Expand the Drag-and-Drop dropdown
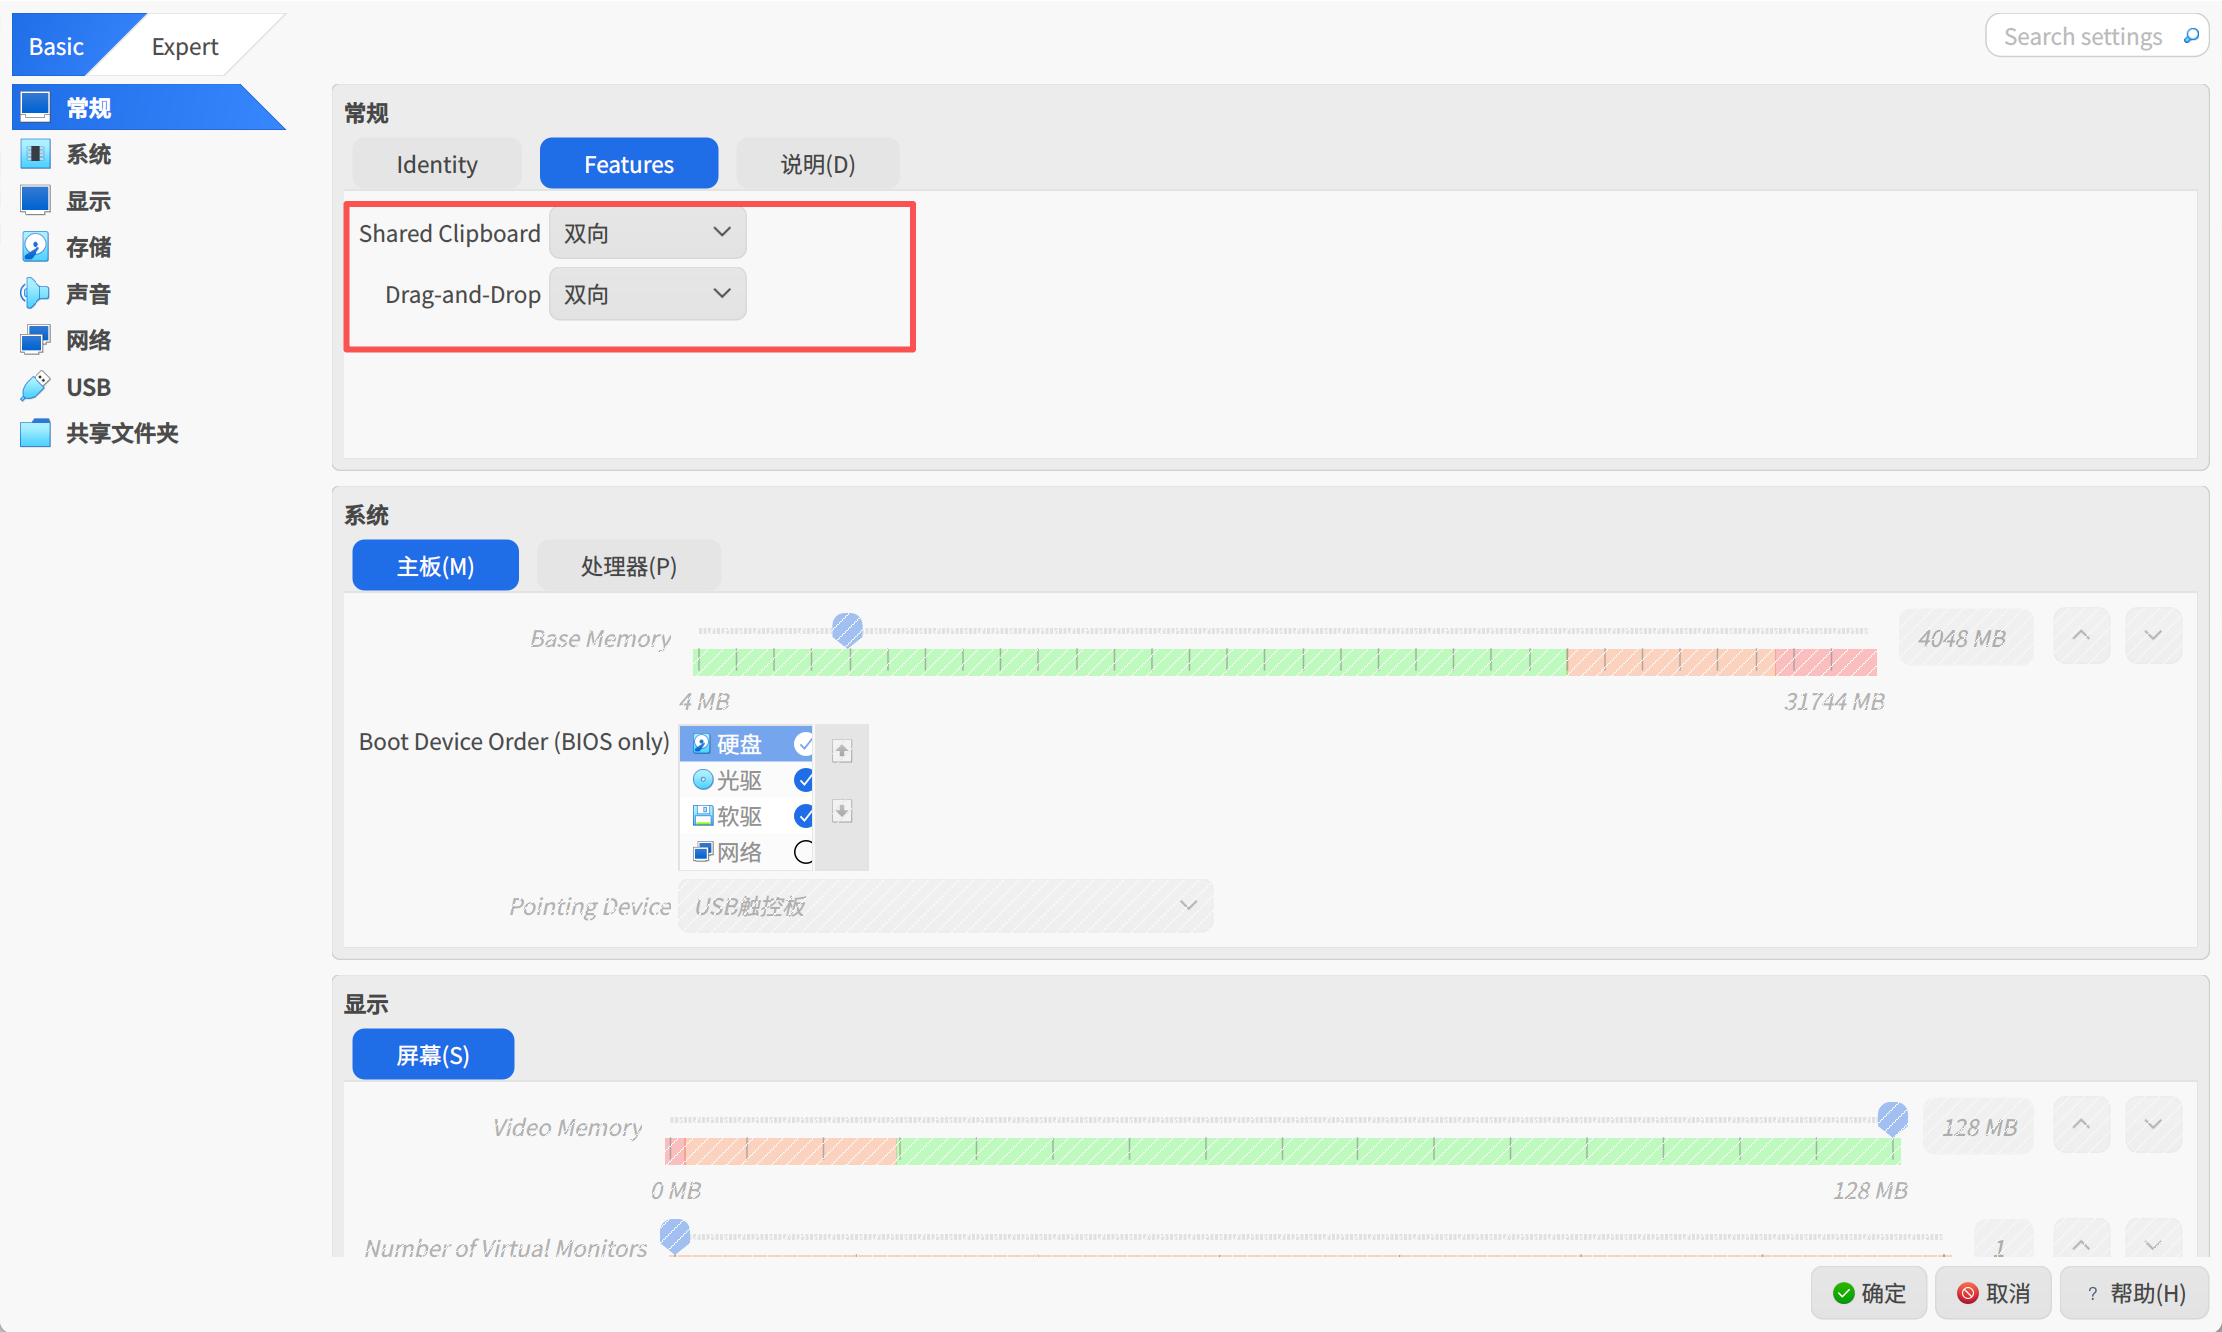This screenshot has width=2222, height=1332. [x=647, y=294]
